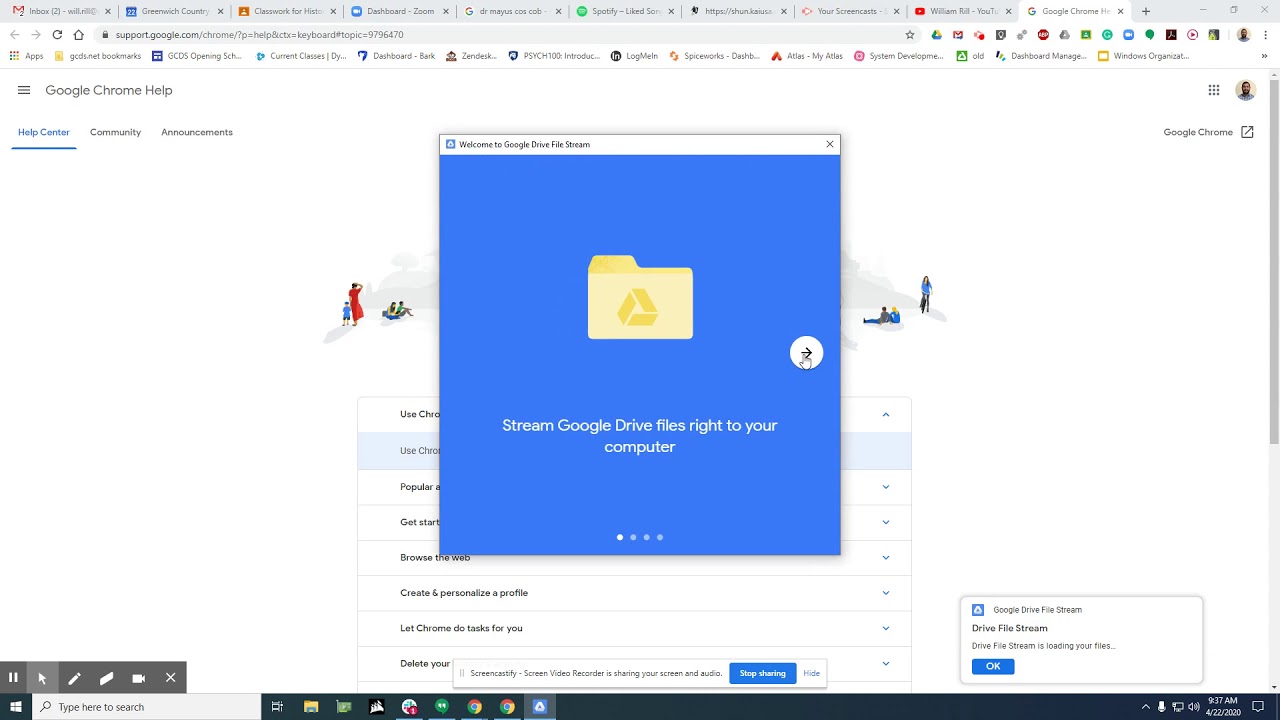Image resolution: width=1280 pixels, height=720 pixels.
Task: Hide the Screencastify sharing bar
Action: (812, 673)
